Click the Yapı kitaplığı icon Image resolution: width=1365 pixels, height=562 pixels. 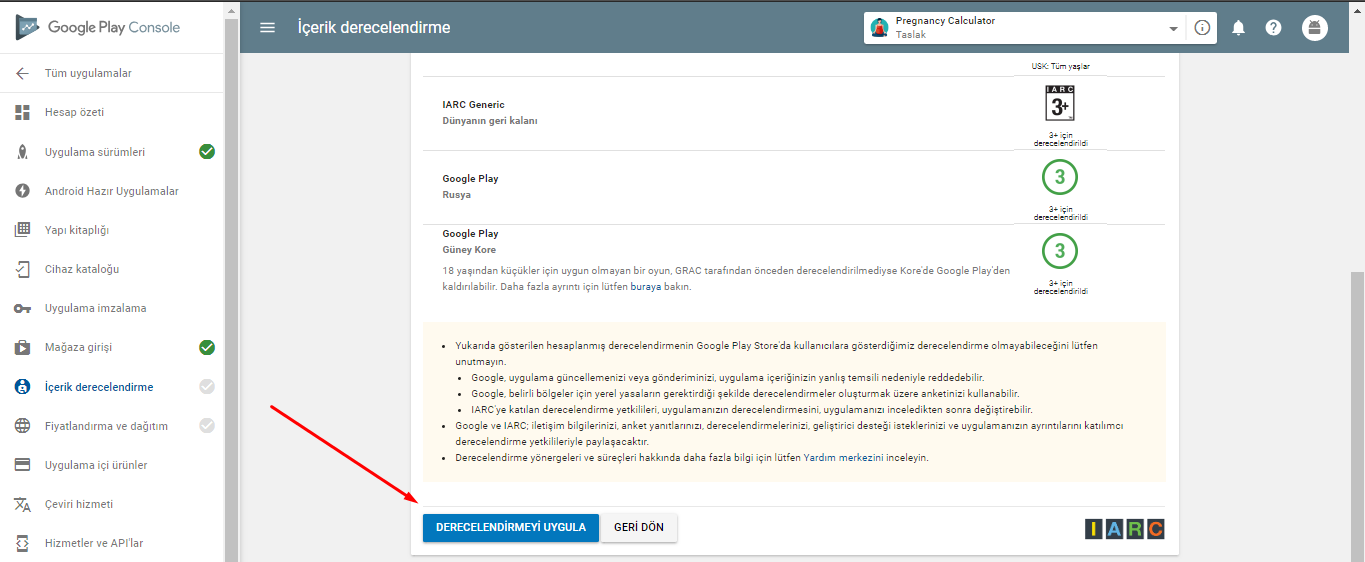[22, 230]
